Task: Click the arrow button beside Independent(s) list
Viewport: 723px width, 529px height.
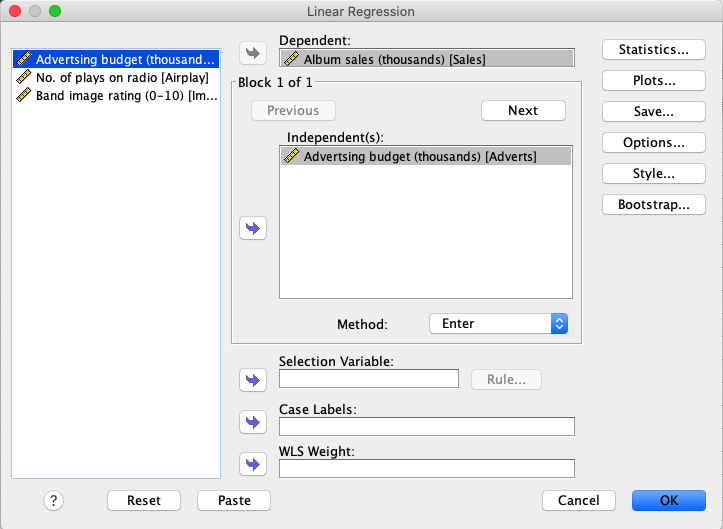Action: [253, 228]
